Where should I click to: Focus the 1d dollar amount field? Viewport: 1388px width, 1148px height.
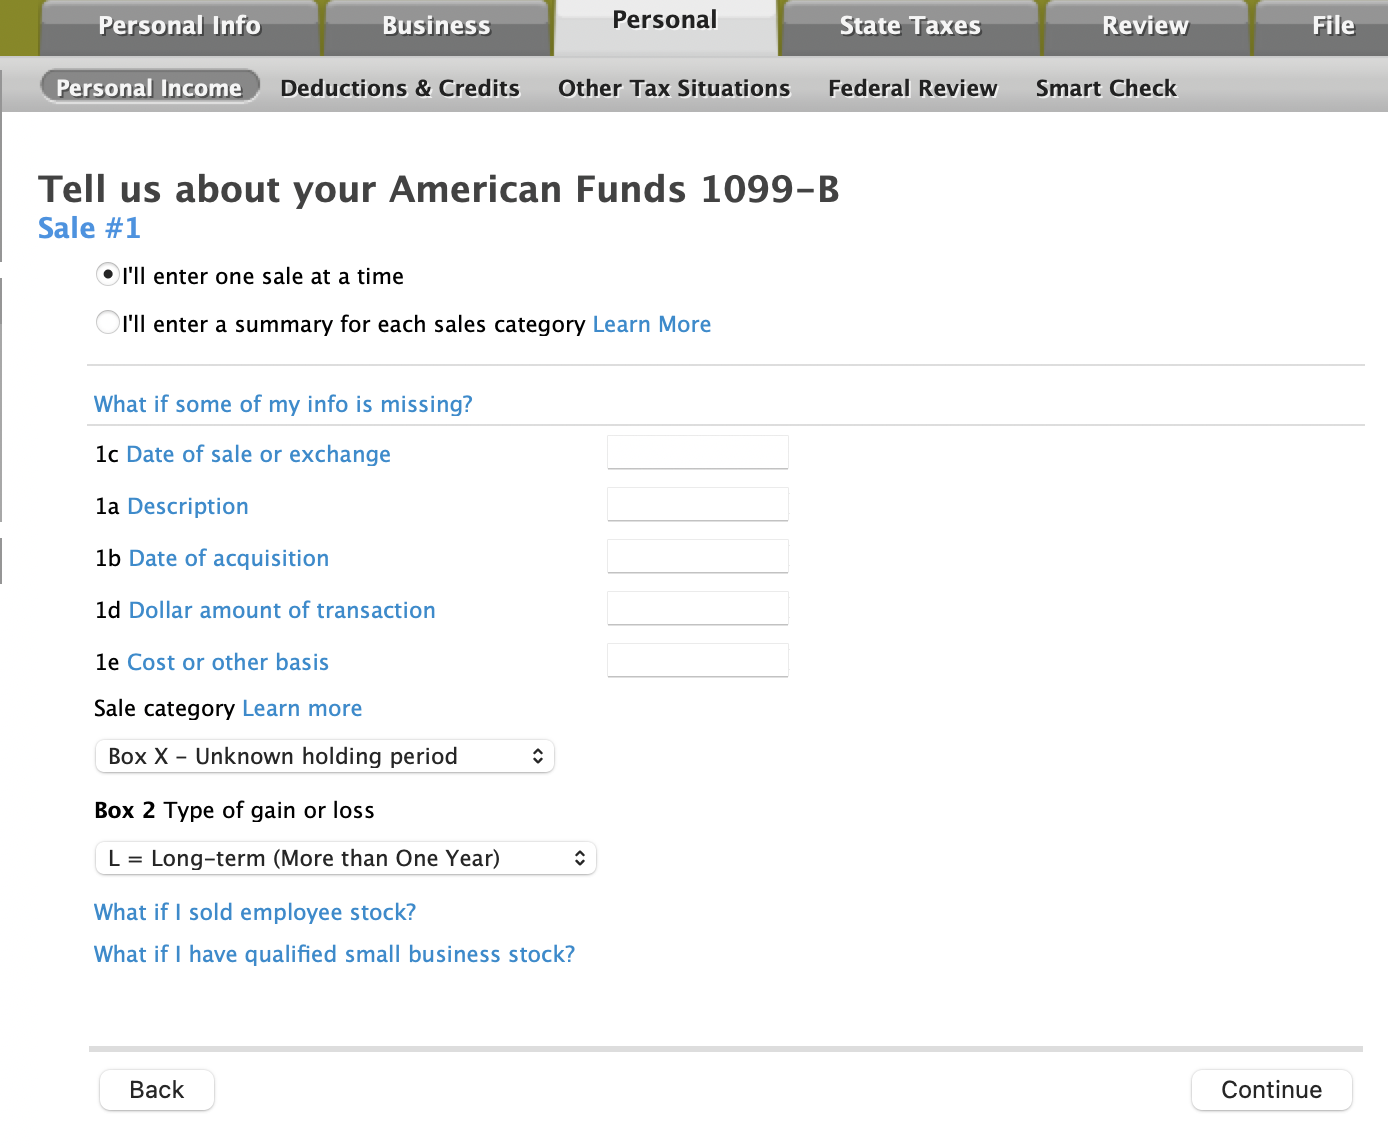pos(698,608)
